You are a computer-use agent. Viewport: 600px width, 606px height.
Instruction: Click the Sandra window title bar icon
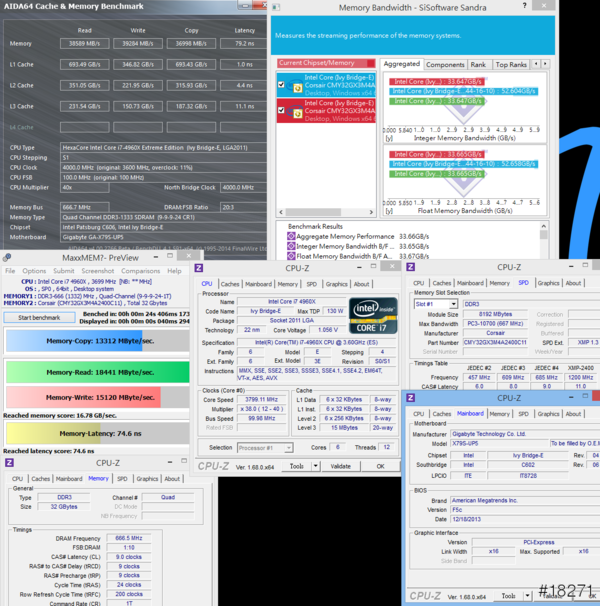coord(276,7)
